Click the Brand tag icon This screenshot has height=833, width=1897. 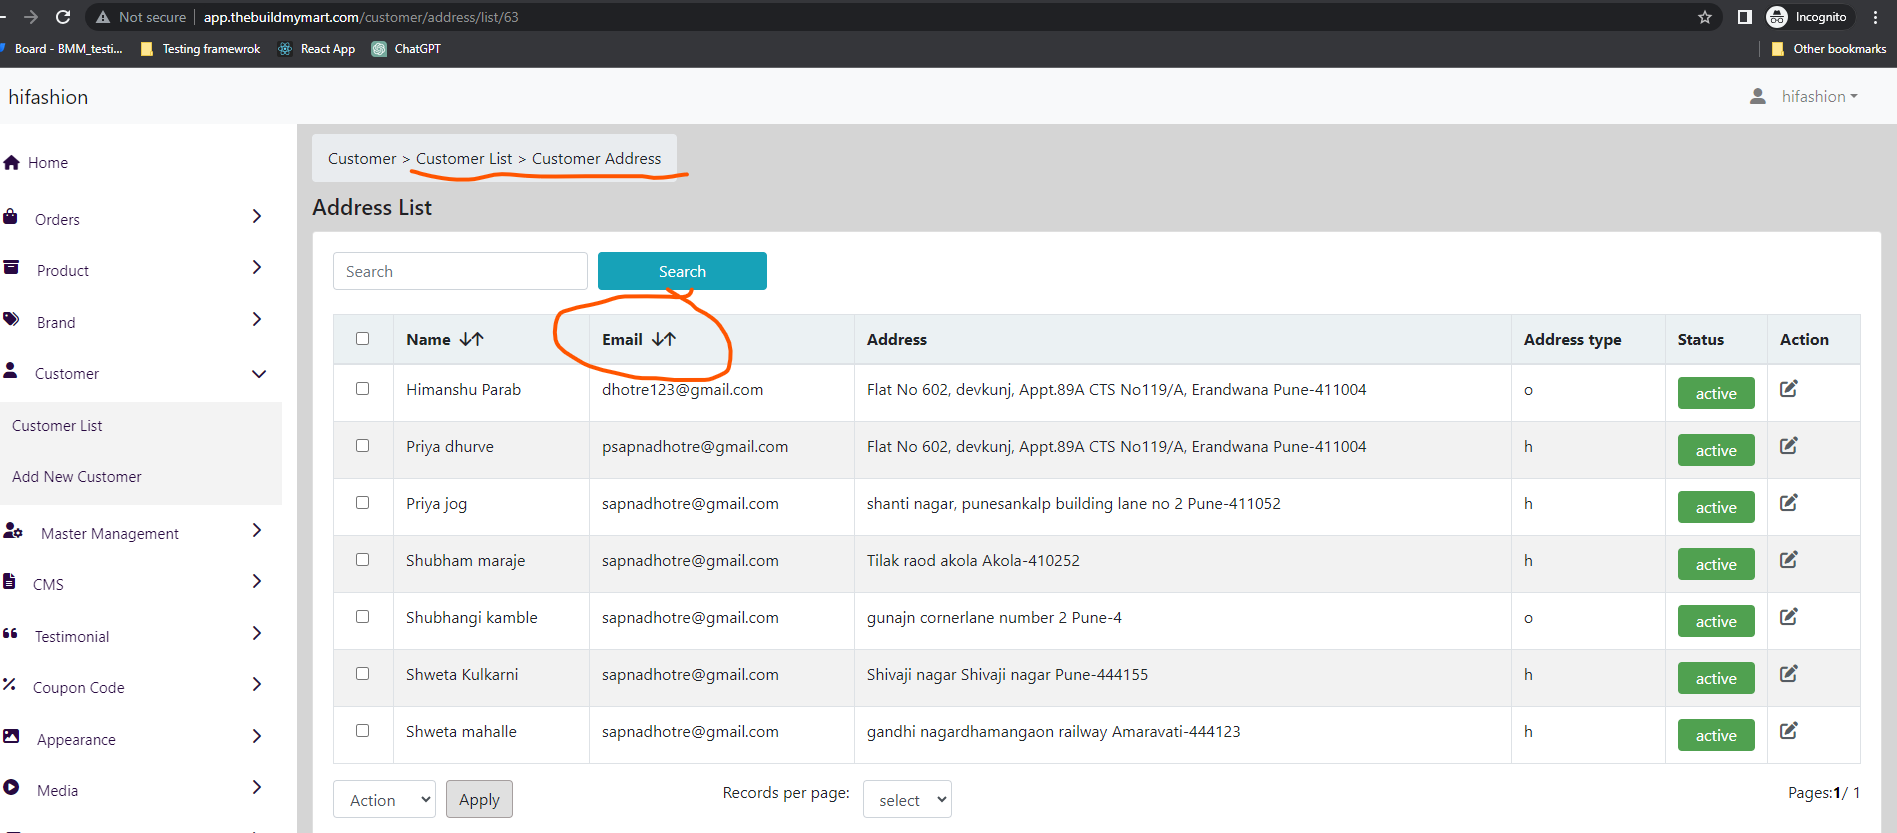[11, 319]
